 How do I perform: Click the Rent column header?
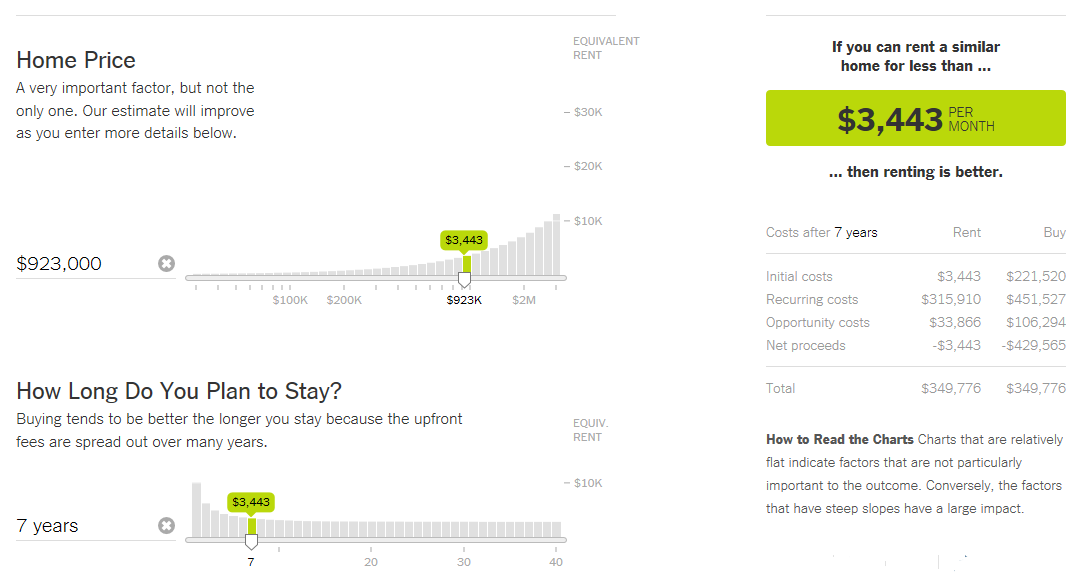tap(967, 232)
